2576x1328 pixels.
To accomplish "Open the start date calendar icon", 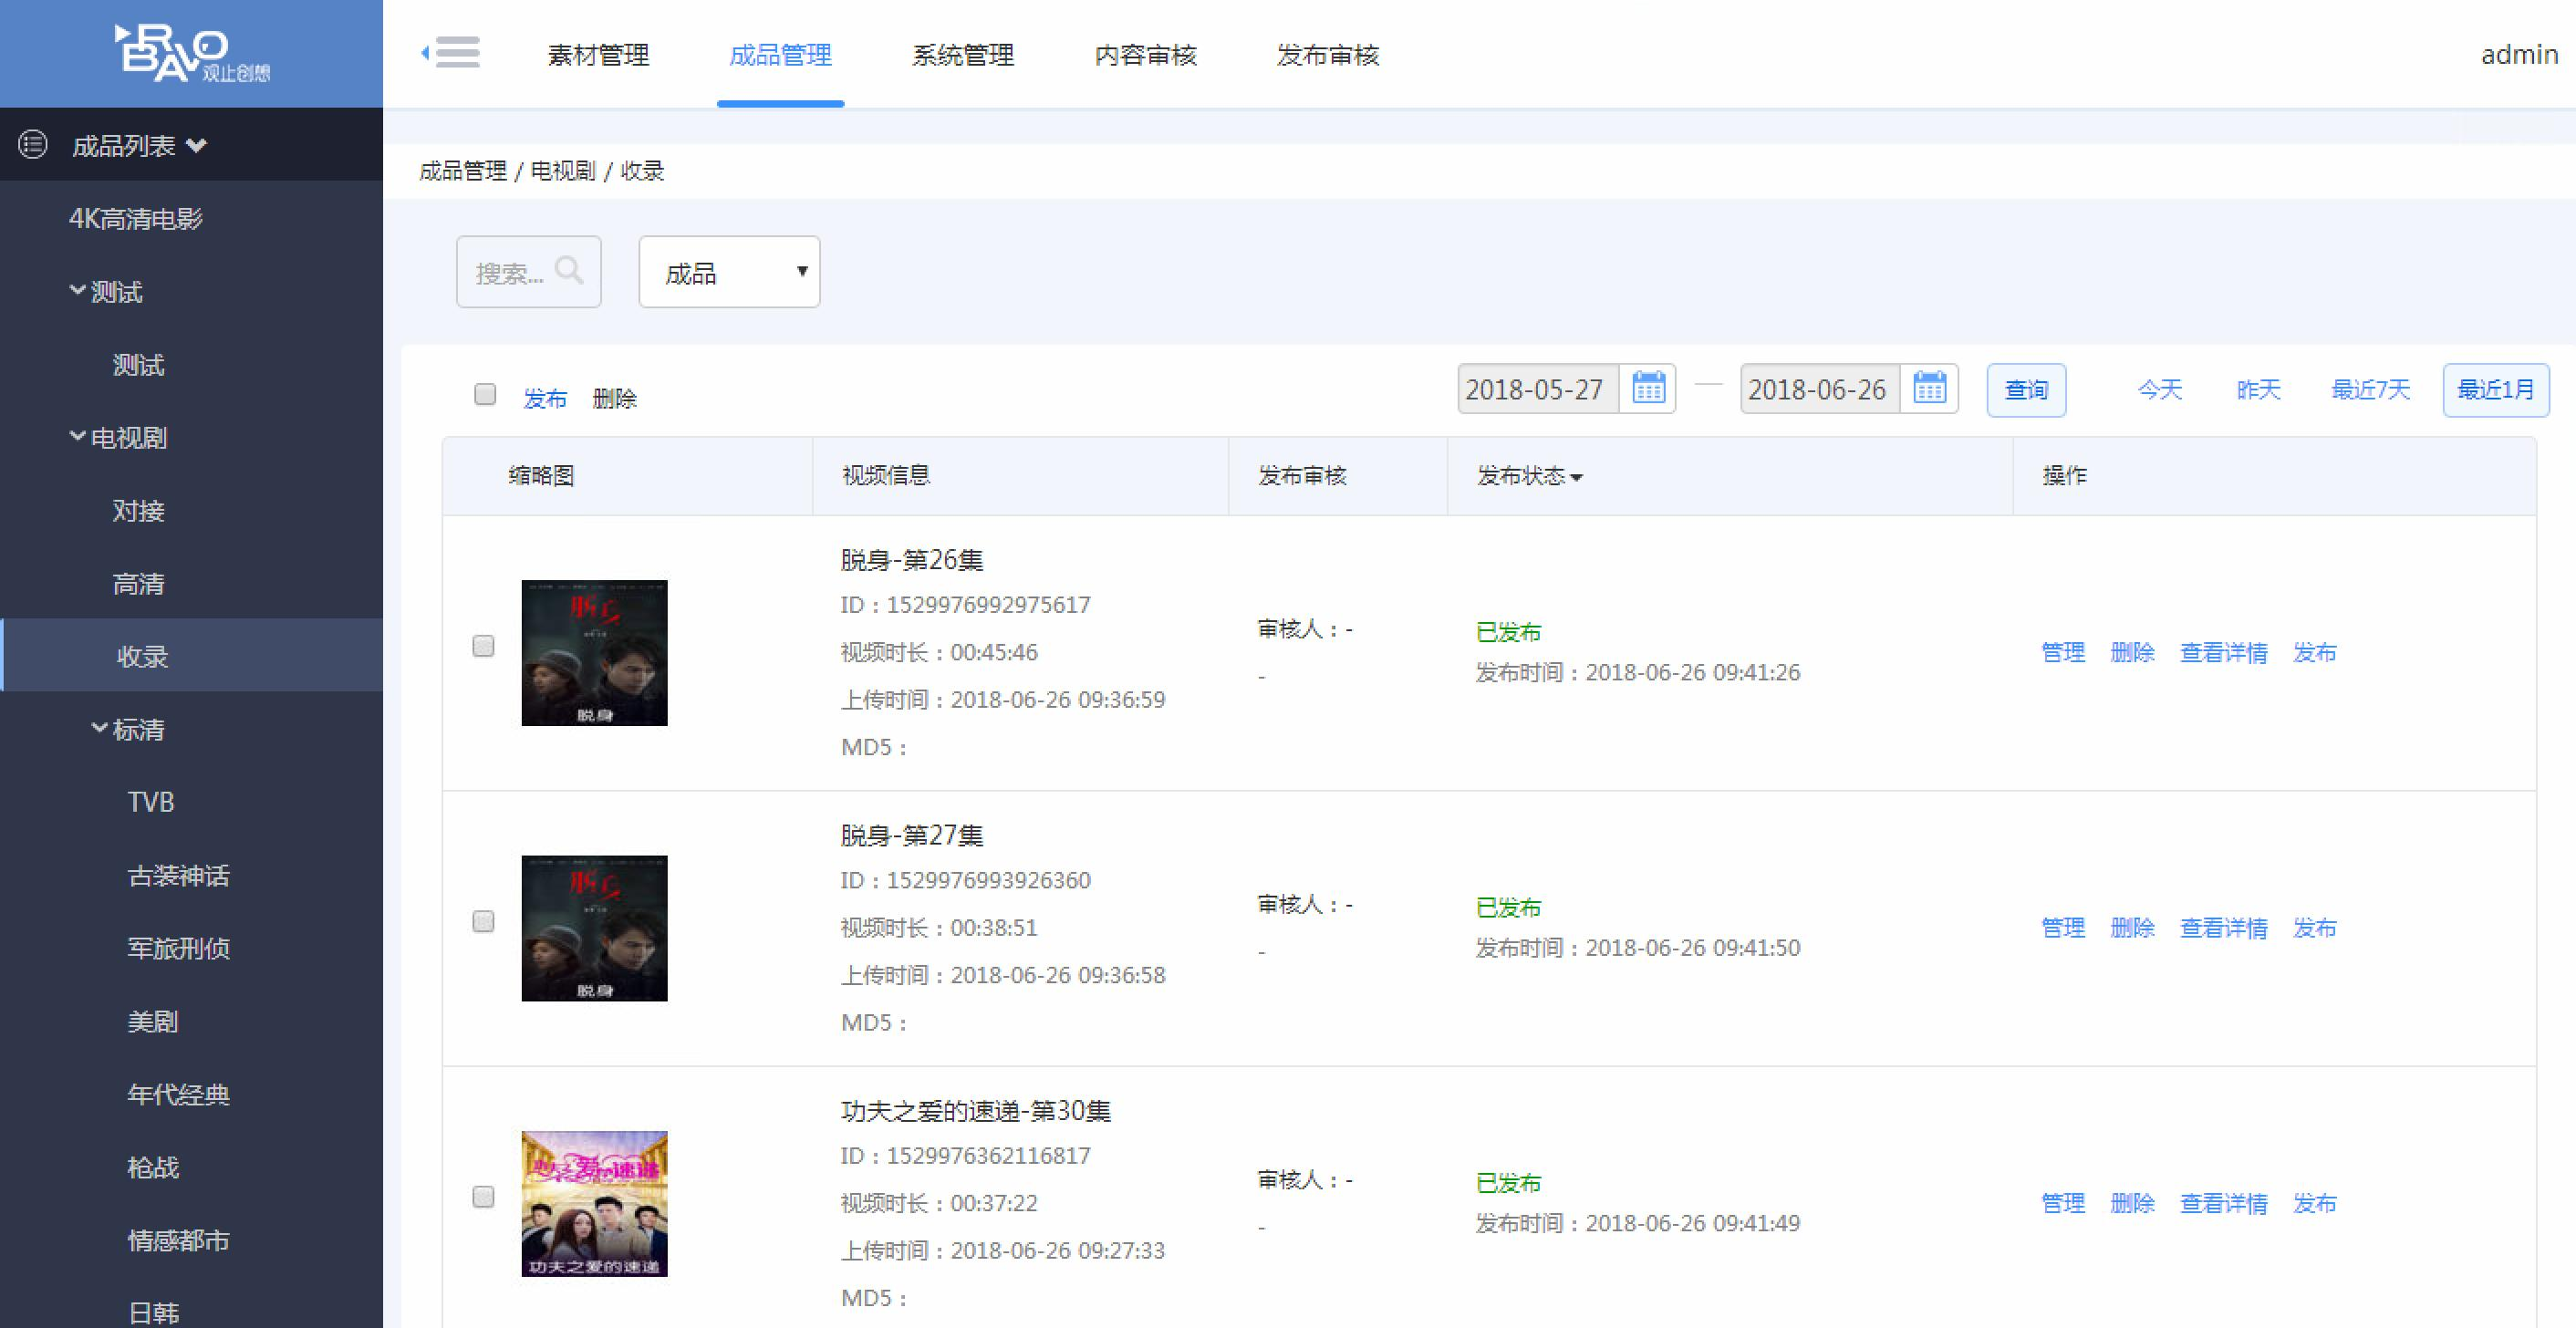I will point(1648,389).
